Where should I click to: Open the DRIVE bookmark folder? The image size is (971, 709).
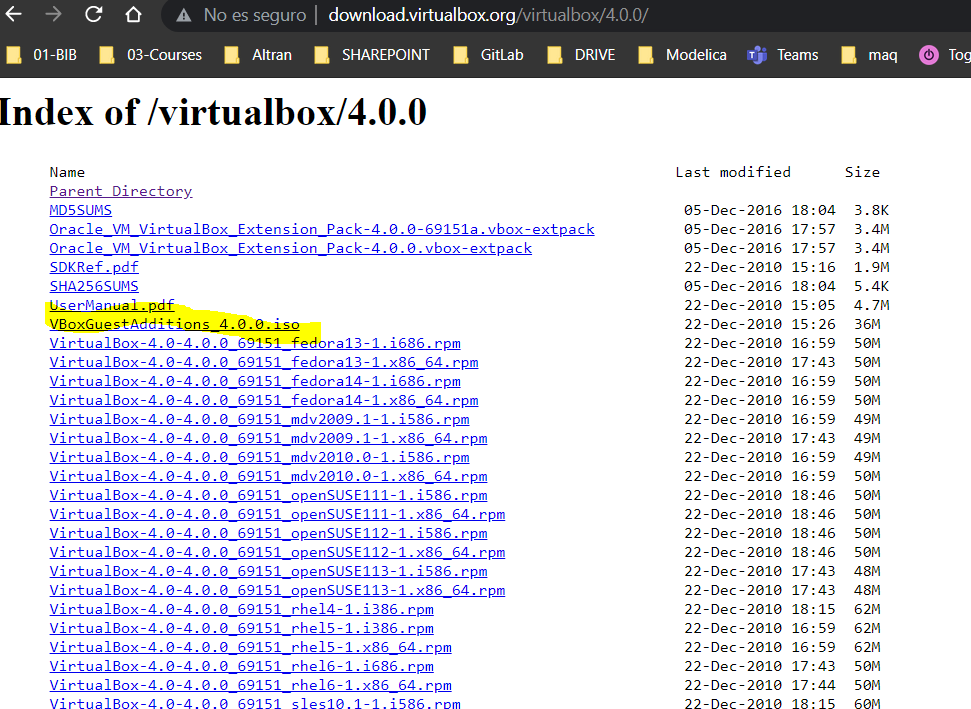pos(581,55)
